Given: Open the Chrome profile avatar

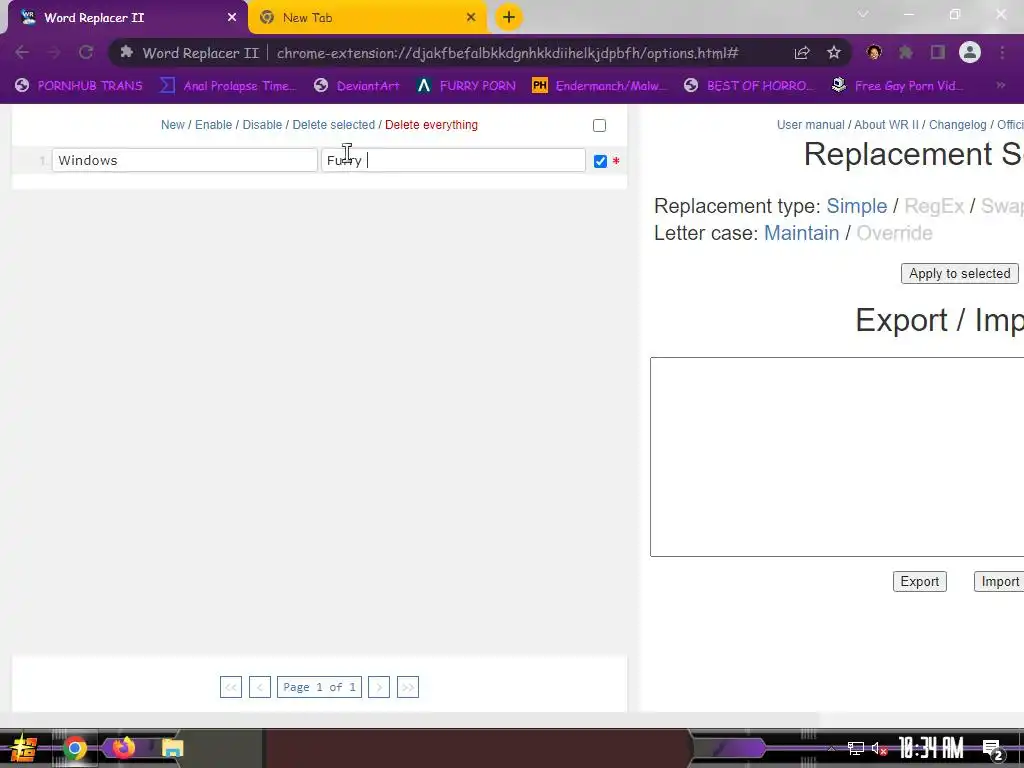Looking at the screenshot, I should [970, 52].
